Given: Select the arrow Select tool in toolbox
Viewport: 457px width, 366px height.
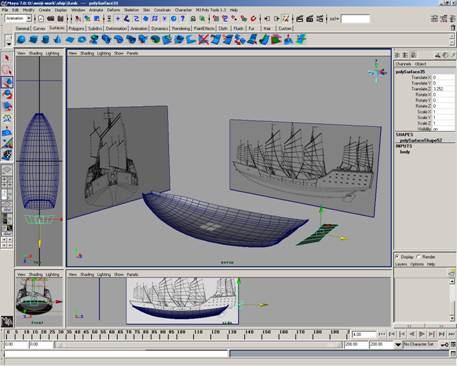Looking at the screenshot, I should (x=7, y=58).
